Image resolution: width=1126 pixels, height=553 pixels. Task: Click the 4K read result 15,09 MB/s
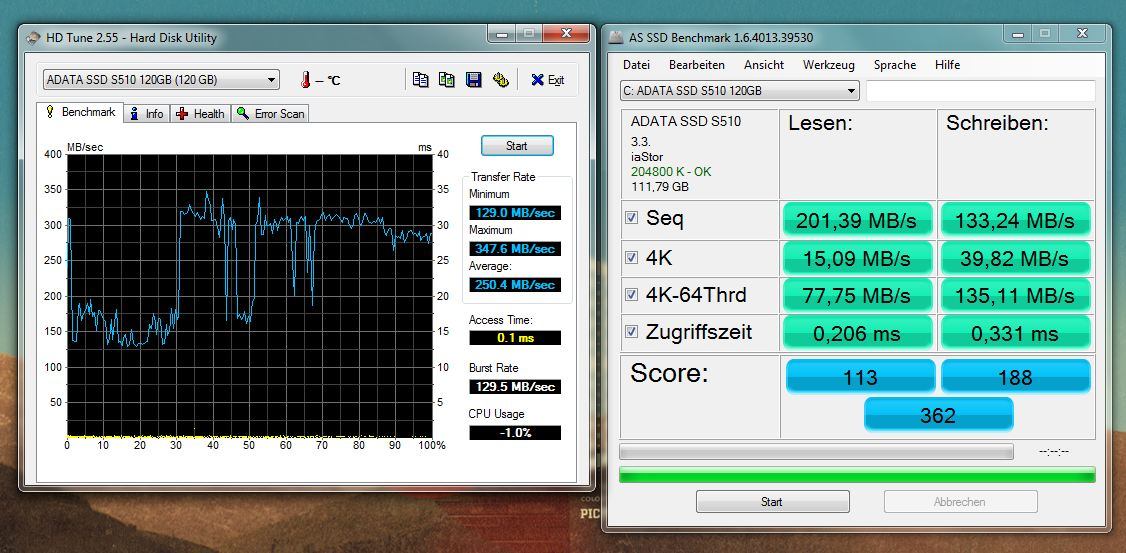(857, 258)
